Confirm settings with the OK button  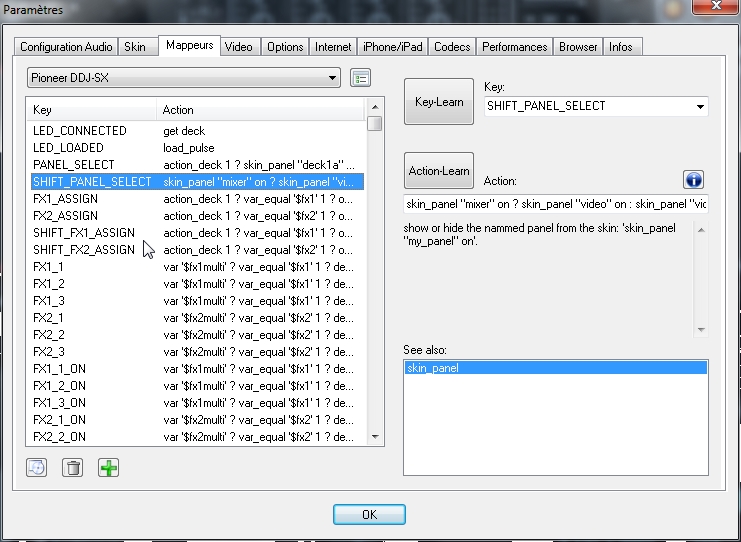[x=369, y=514]
